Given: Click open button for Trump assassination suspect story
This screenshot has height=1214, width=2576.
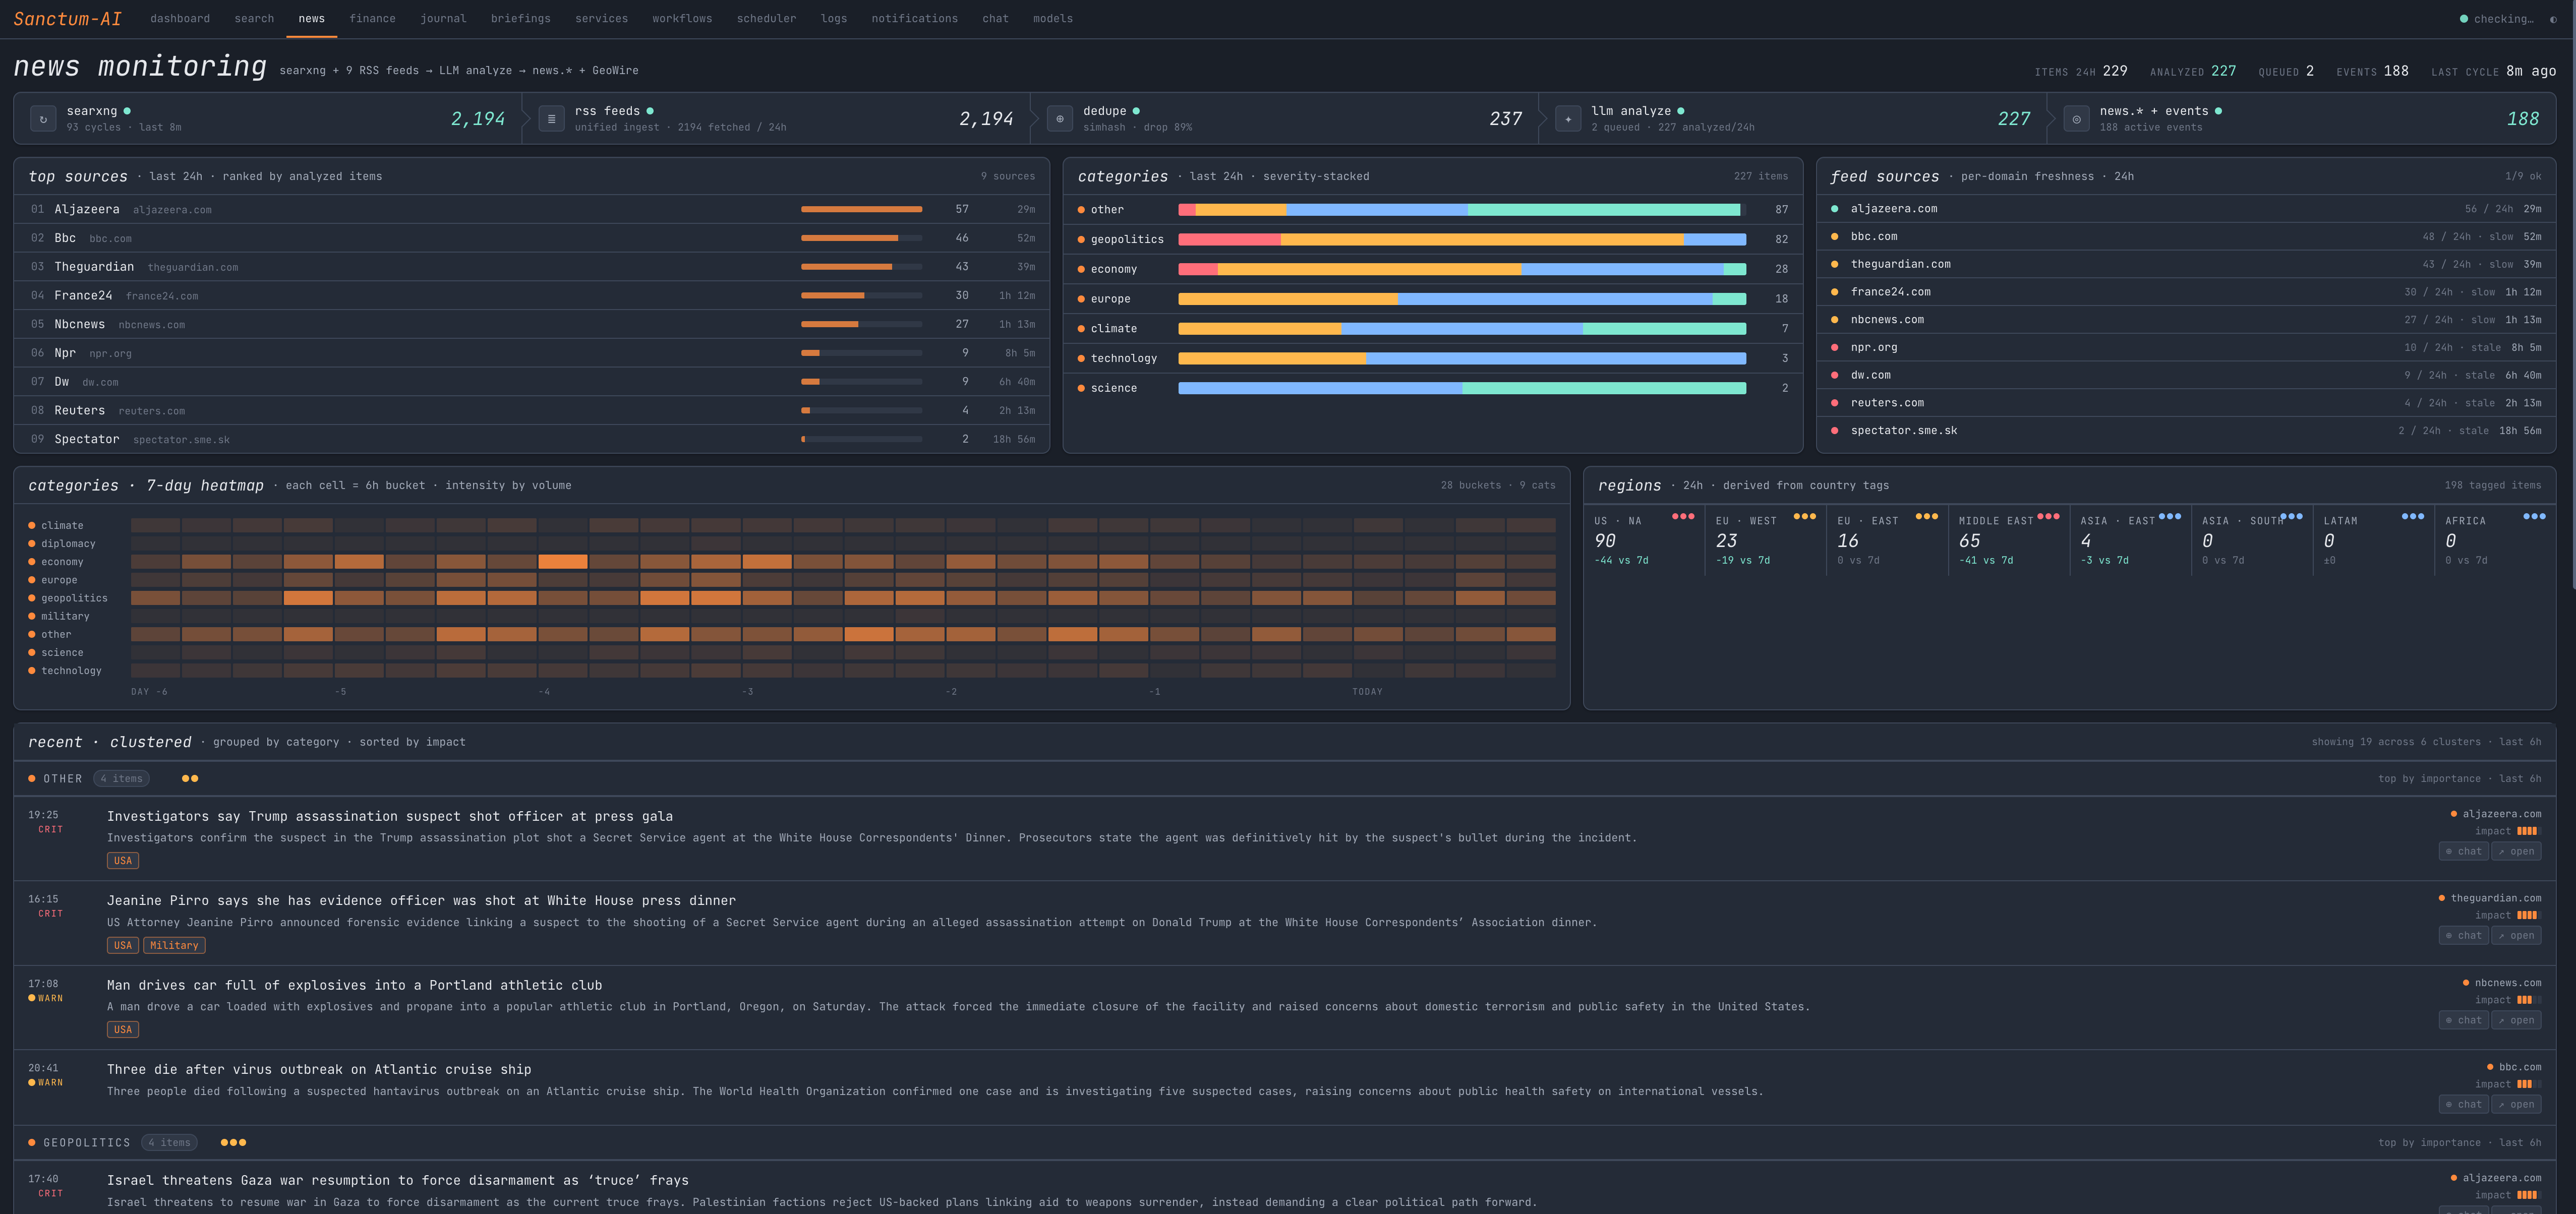Looking at the screenshot, I should tap(2516, 852).
